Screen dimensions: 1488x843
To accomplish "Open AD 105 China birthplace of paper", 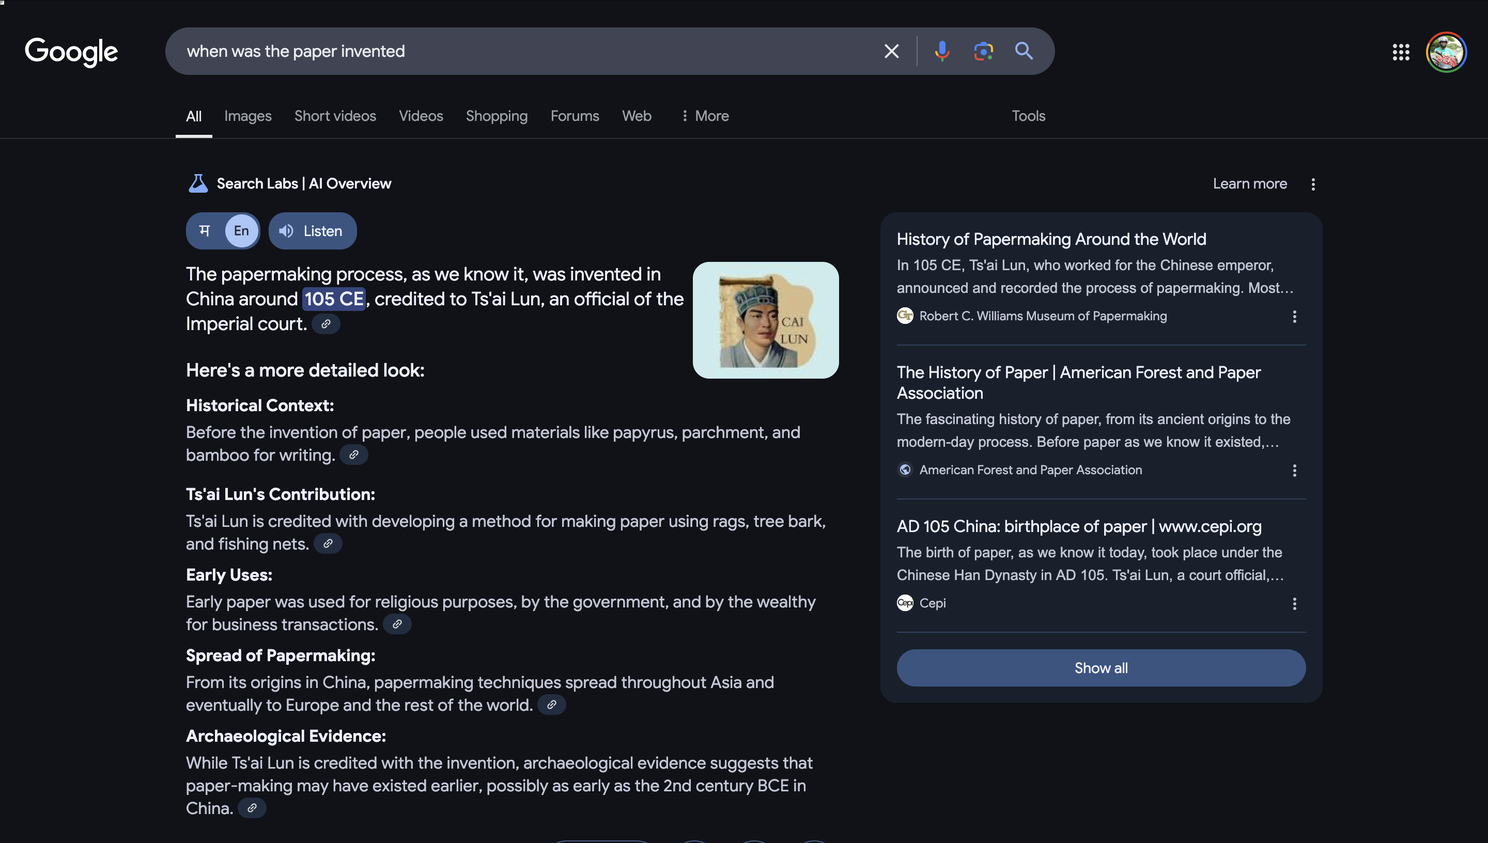I will tap(1079, 527).
